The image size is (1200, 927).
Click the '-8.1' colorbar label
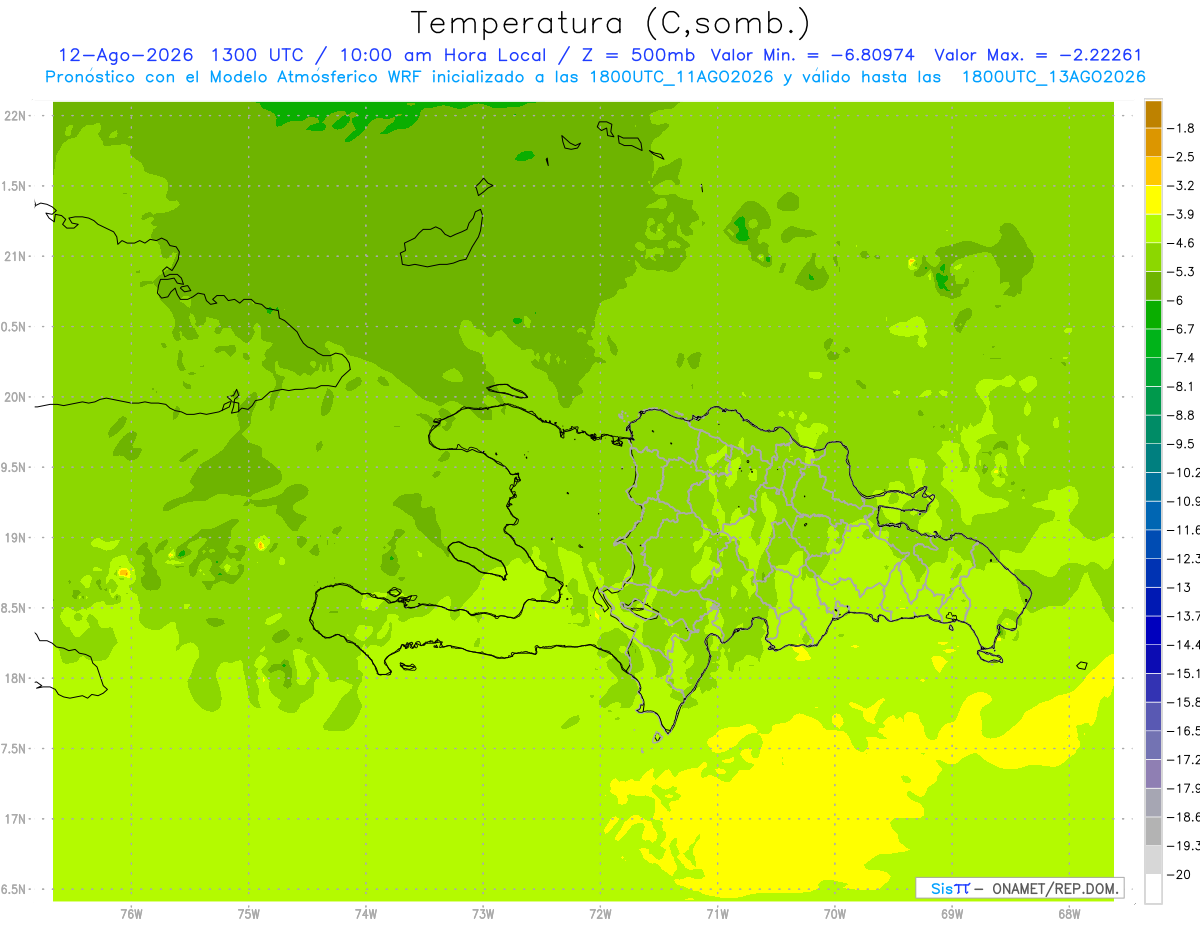(1183, 386)
